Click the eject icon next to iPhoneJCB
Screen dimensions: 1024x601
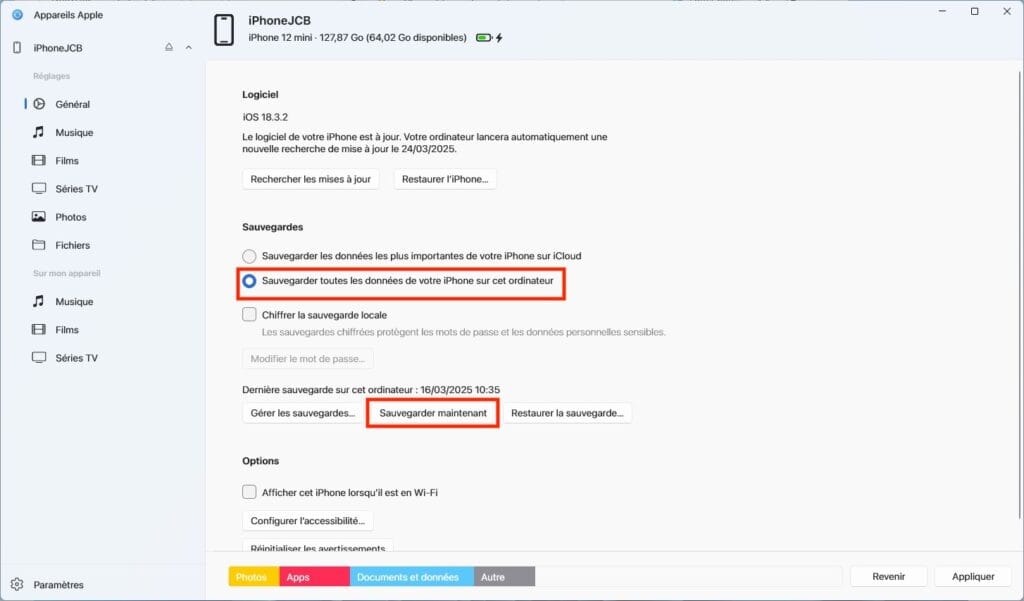(169, 48)
